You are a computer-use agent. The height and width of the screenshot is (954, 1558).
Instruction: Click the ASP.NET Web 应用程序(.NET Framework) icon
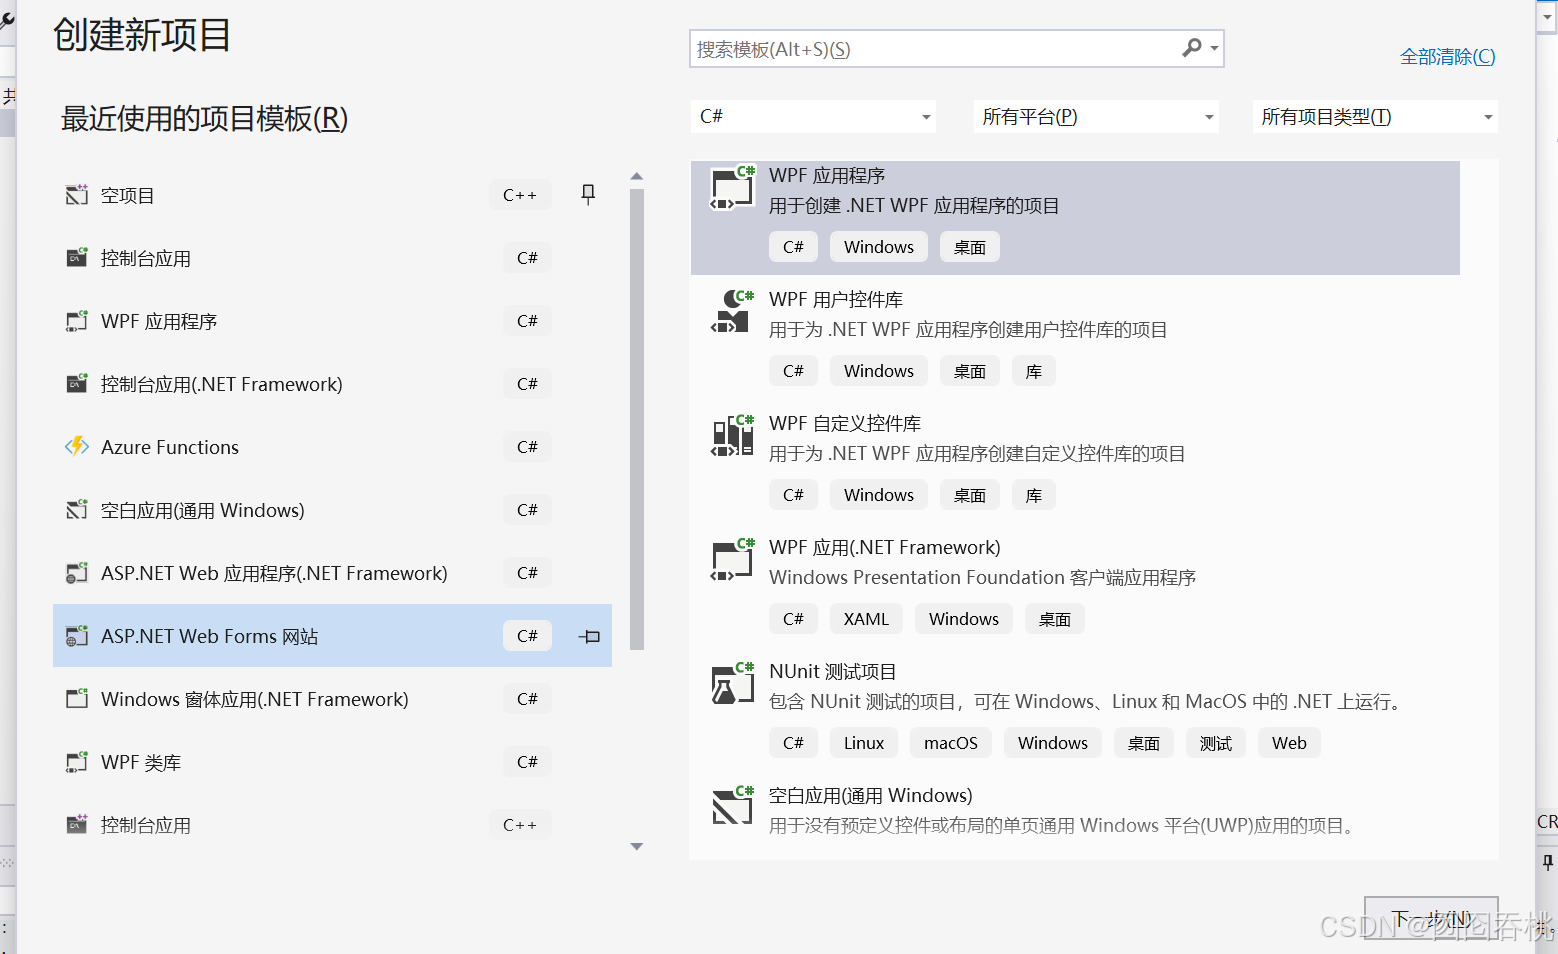(77, 573)
